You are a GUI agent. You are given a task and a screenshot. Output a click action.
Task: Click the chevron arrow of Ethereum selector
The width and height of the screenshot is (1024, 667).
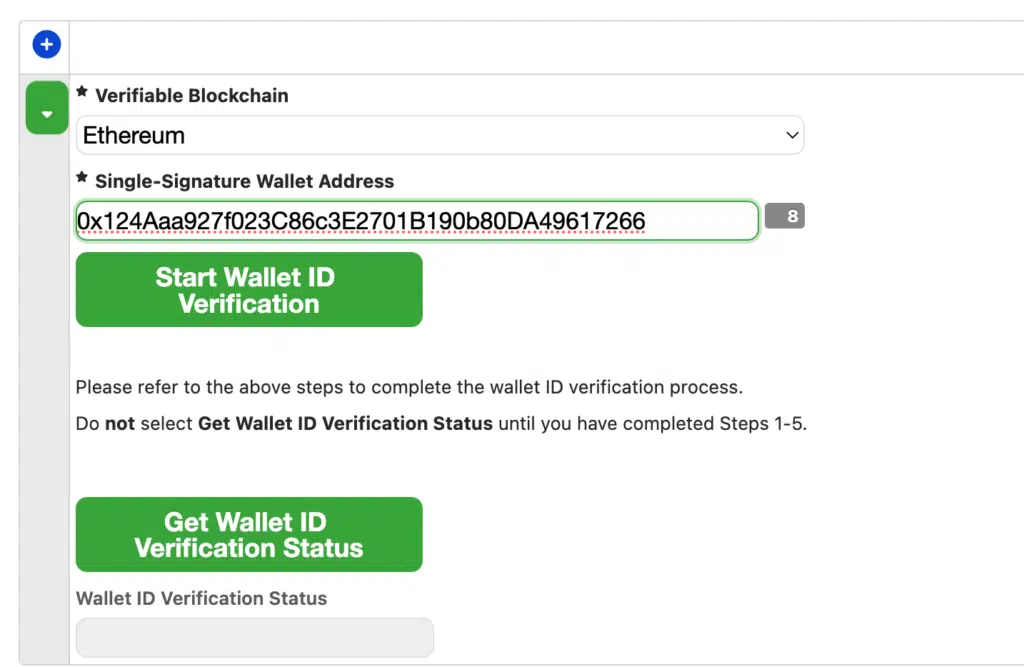[791, 135]
